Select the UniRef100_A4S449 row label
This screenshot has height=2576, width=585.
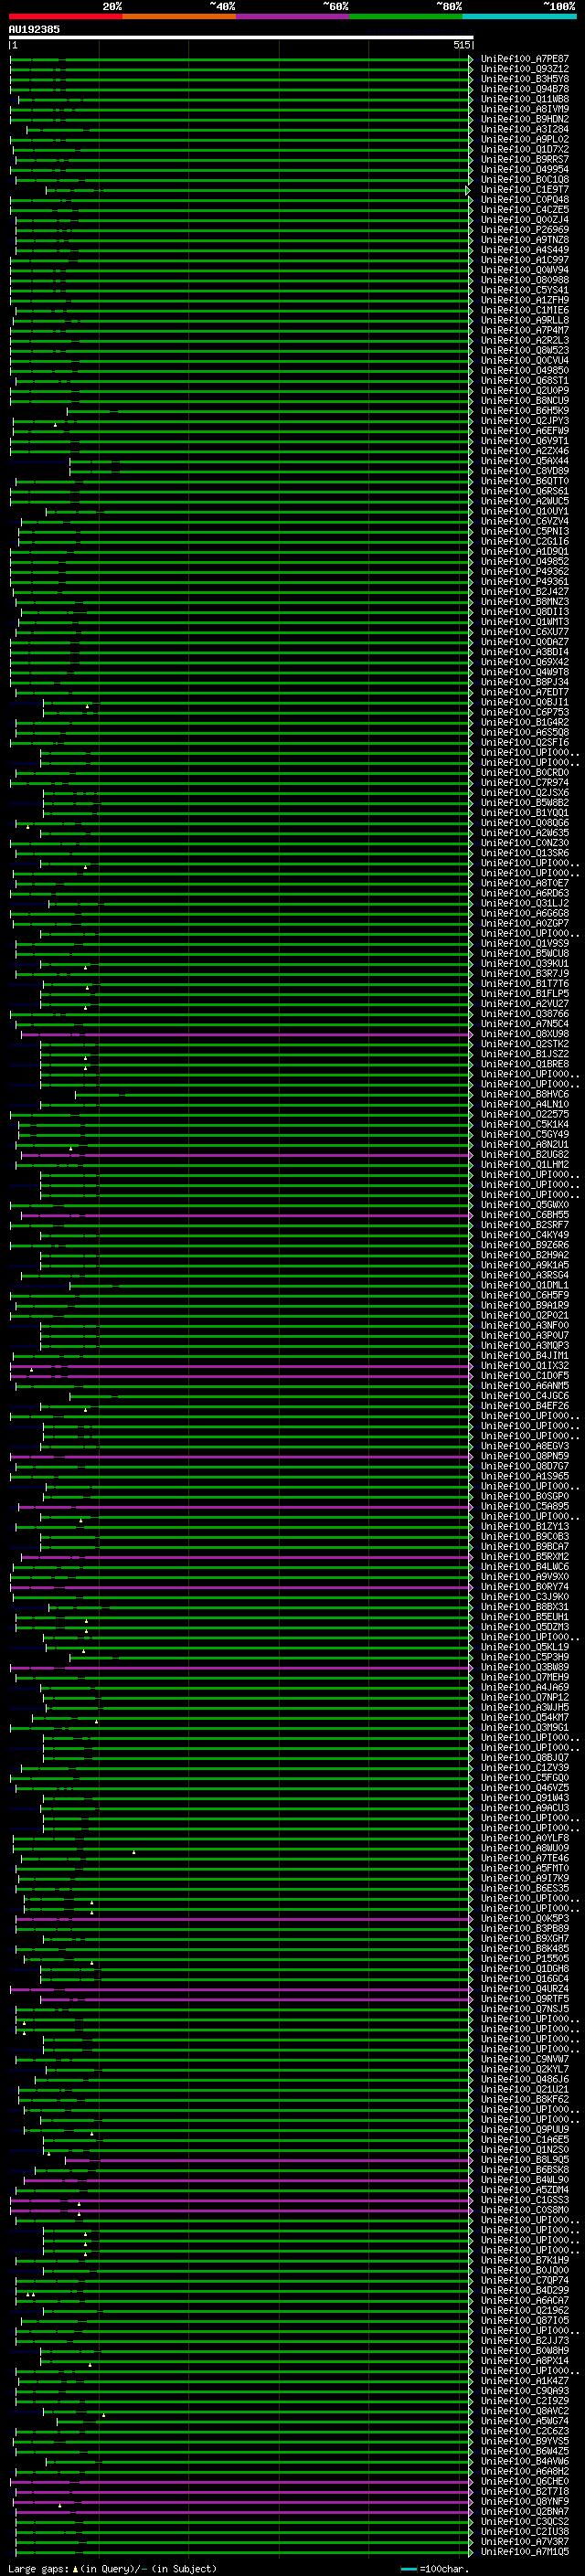(x=525, y=250)
